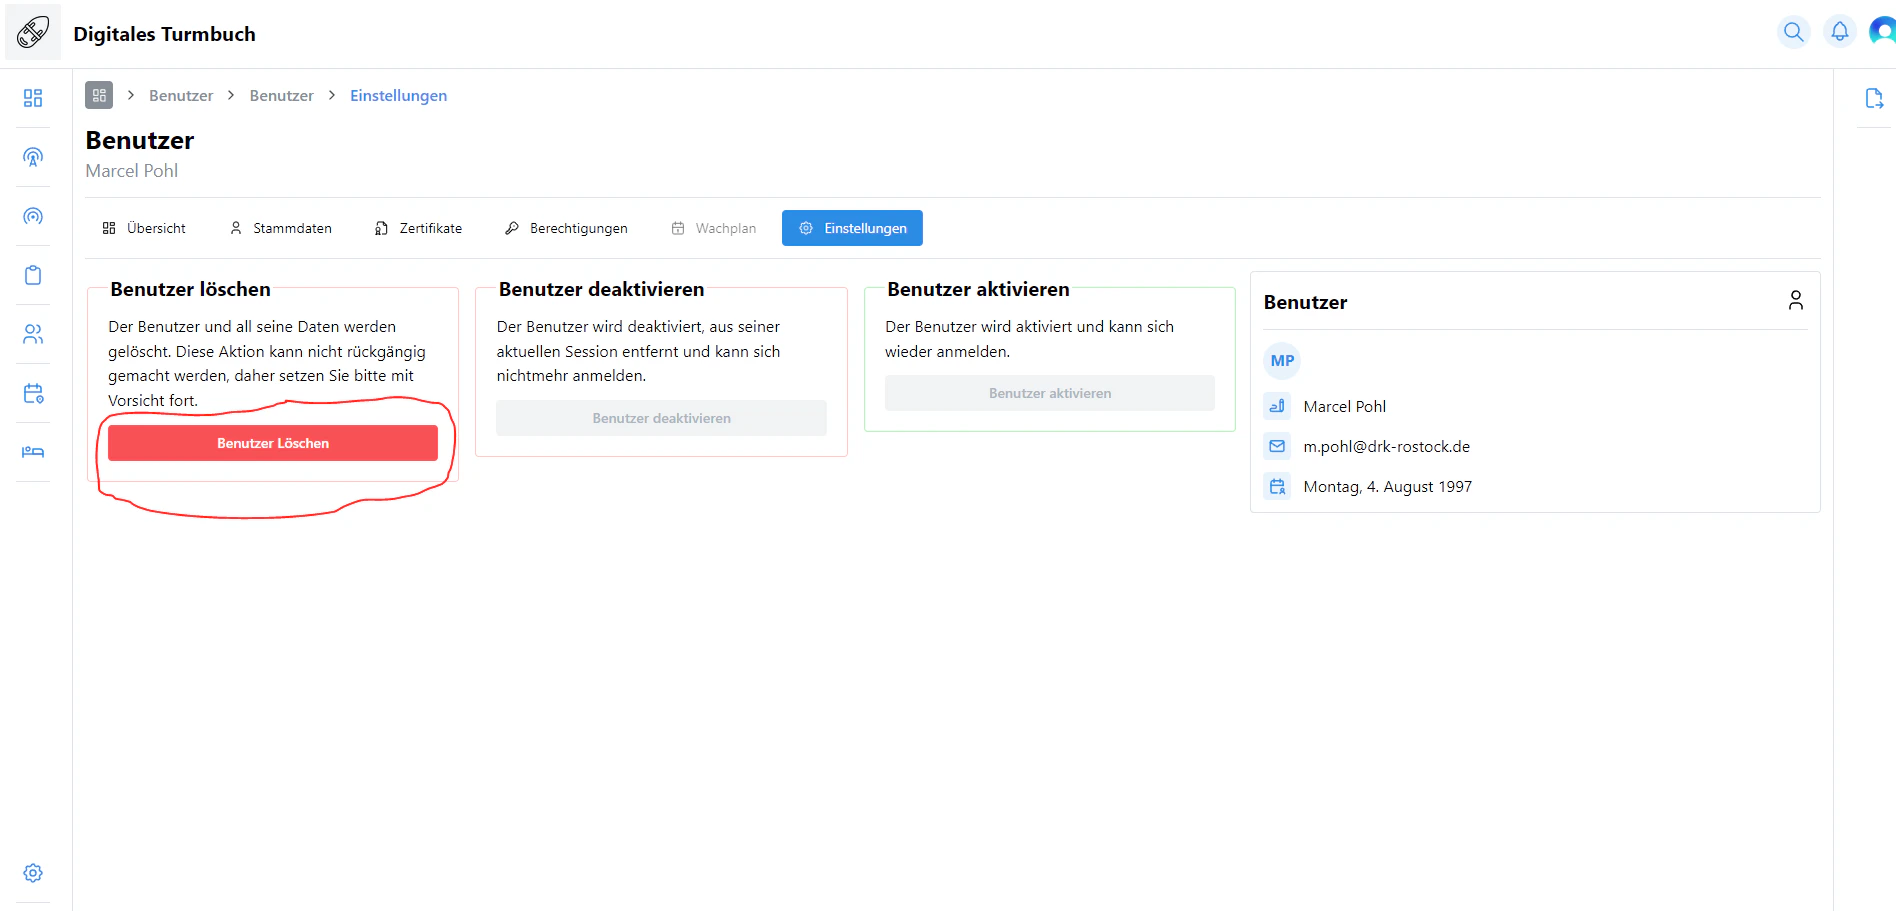
Task: Open notifications bell icon
Action: tap(1840, 32)
